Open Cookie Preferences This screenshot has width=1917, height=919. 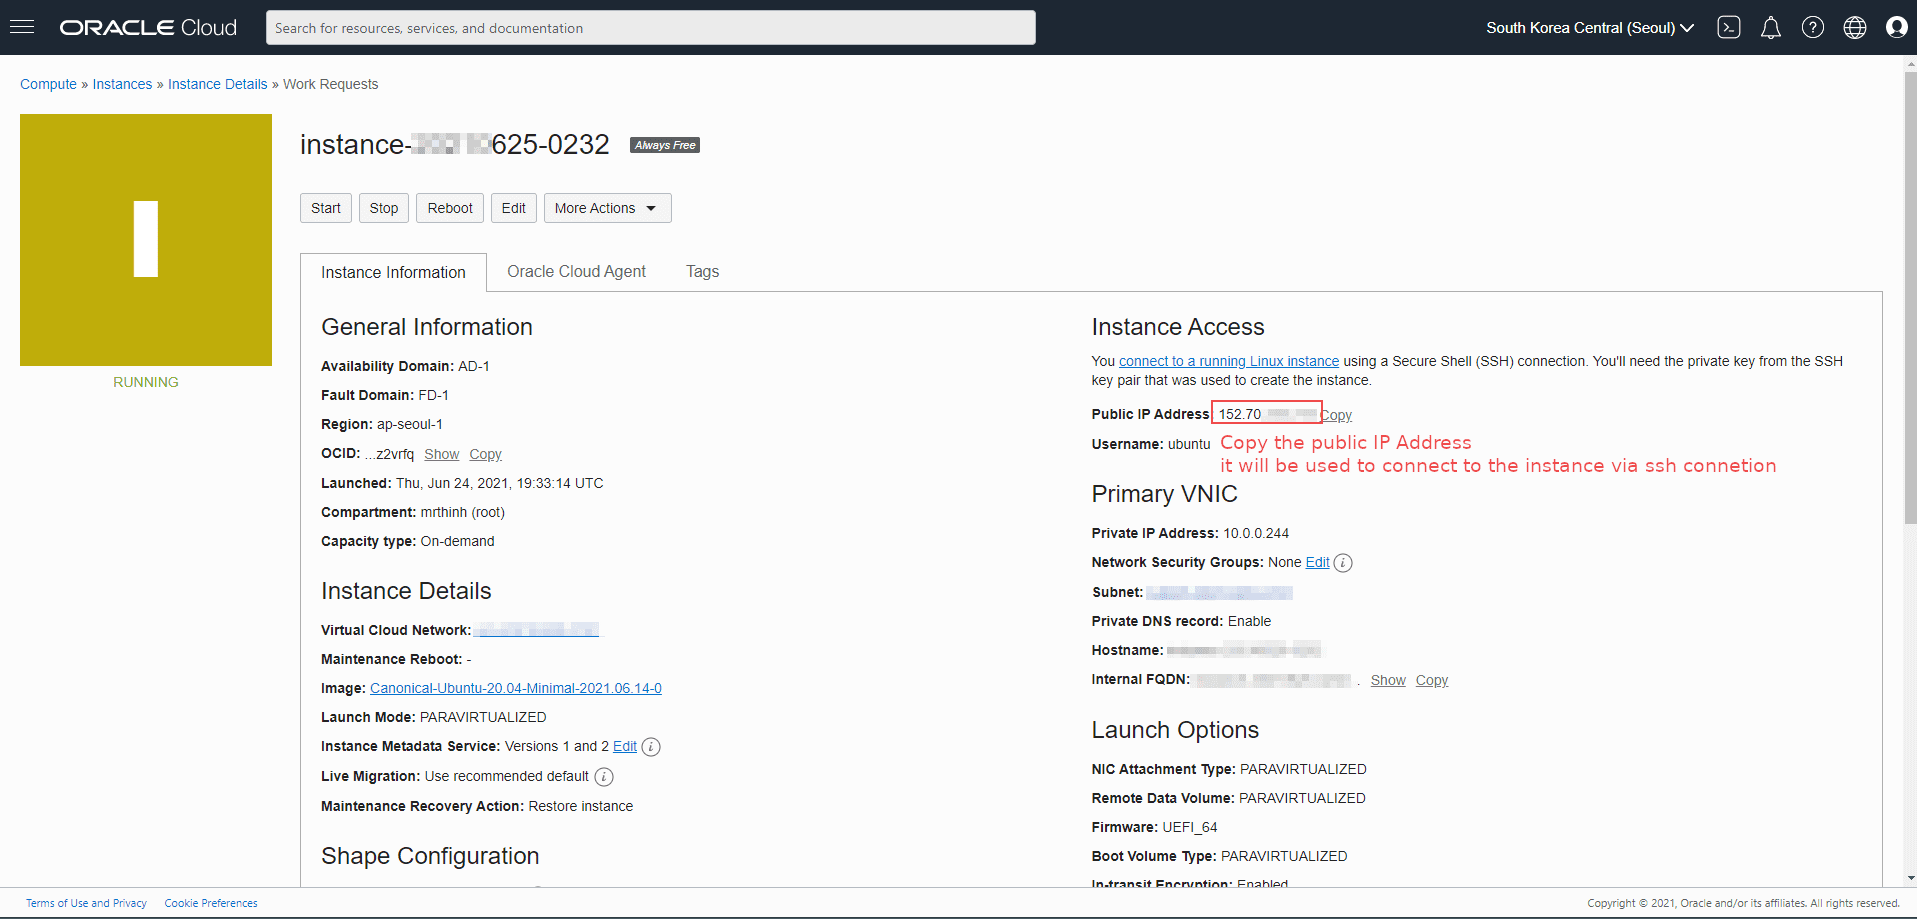(x=211, y=903)
